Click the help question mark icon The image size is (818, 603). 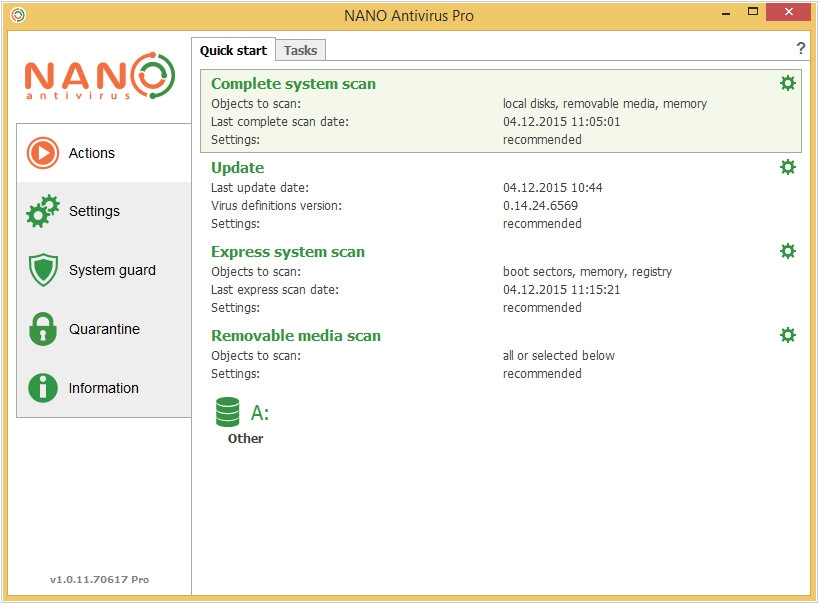[801, 49]
